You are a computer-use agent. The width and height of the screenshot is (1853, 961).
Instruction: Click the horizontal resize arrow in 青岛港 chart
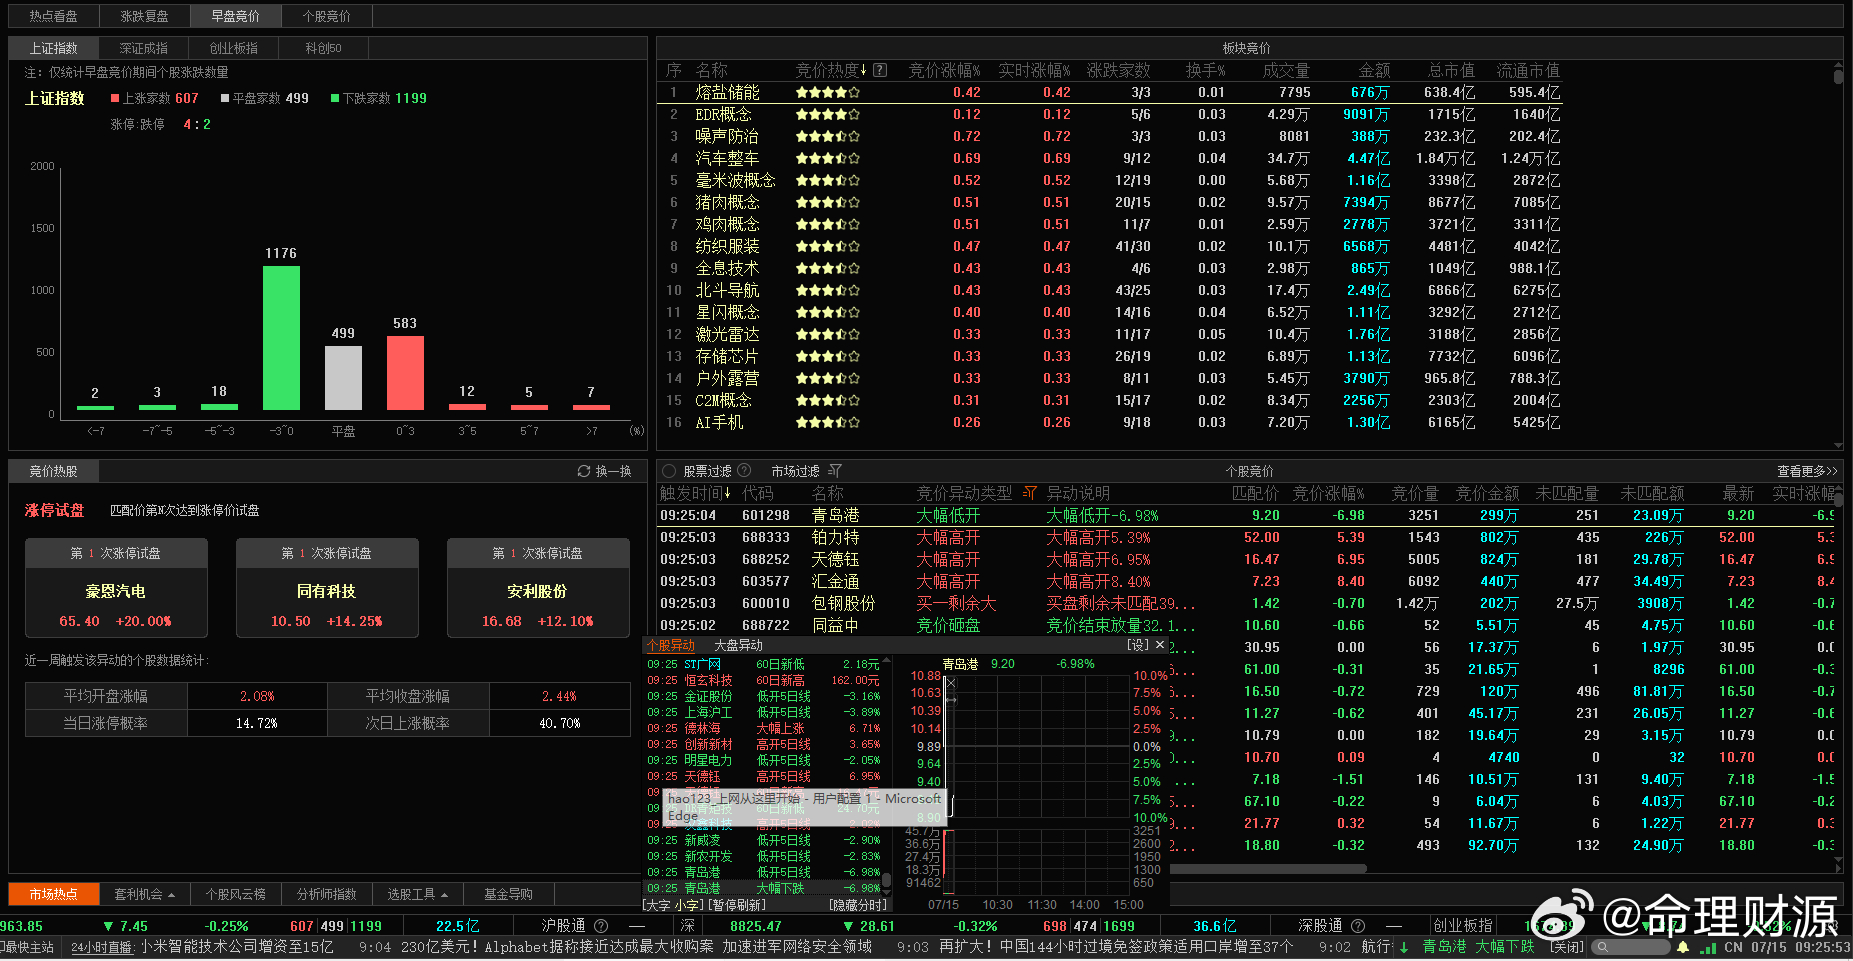coord(951,700)
